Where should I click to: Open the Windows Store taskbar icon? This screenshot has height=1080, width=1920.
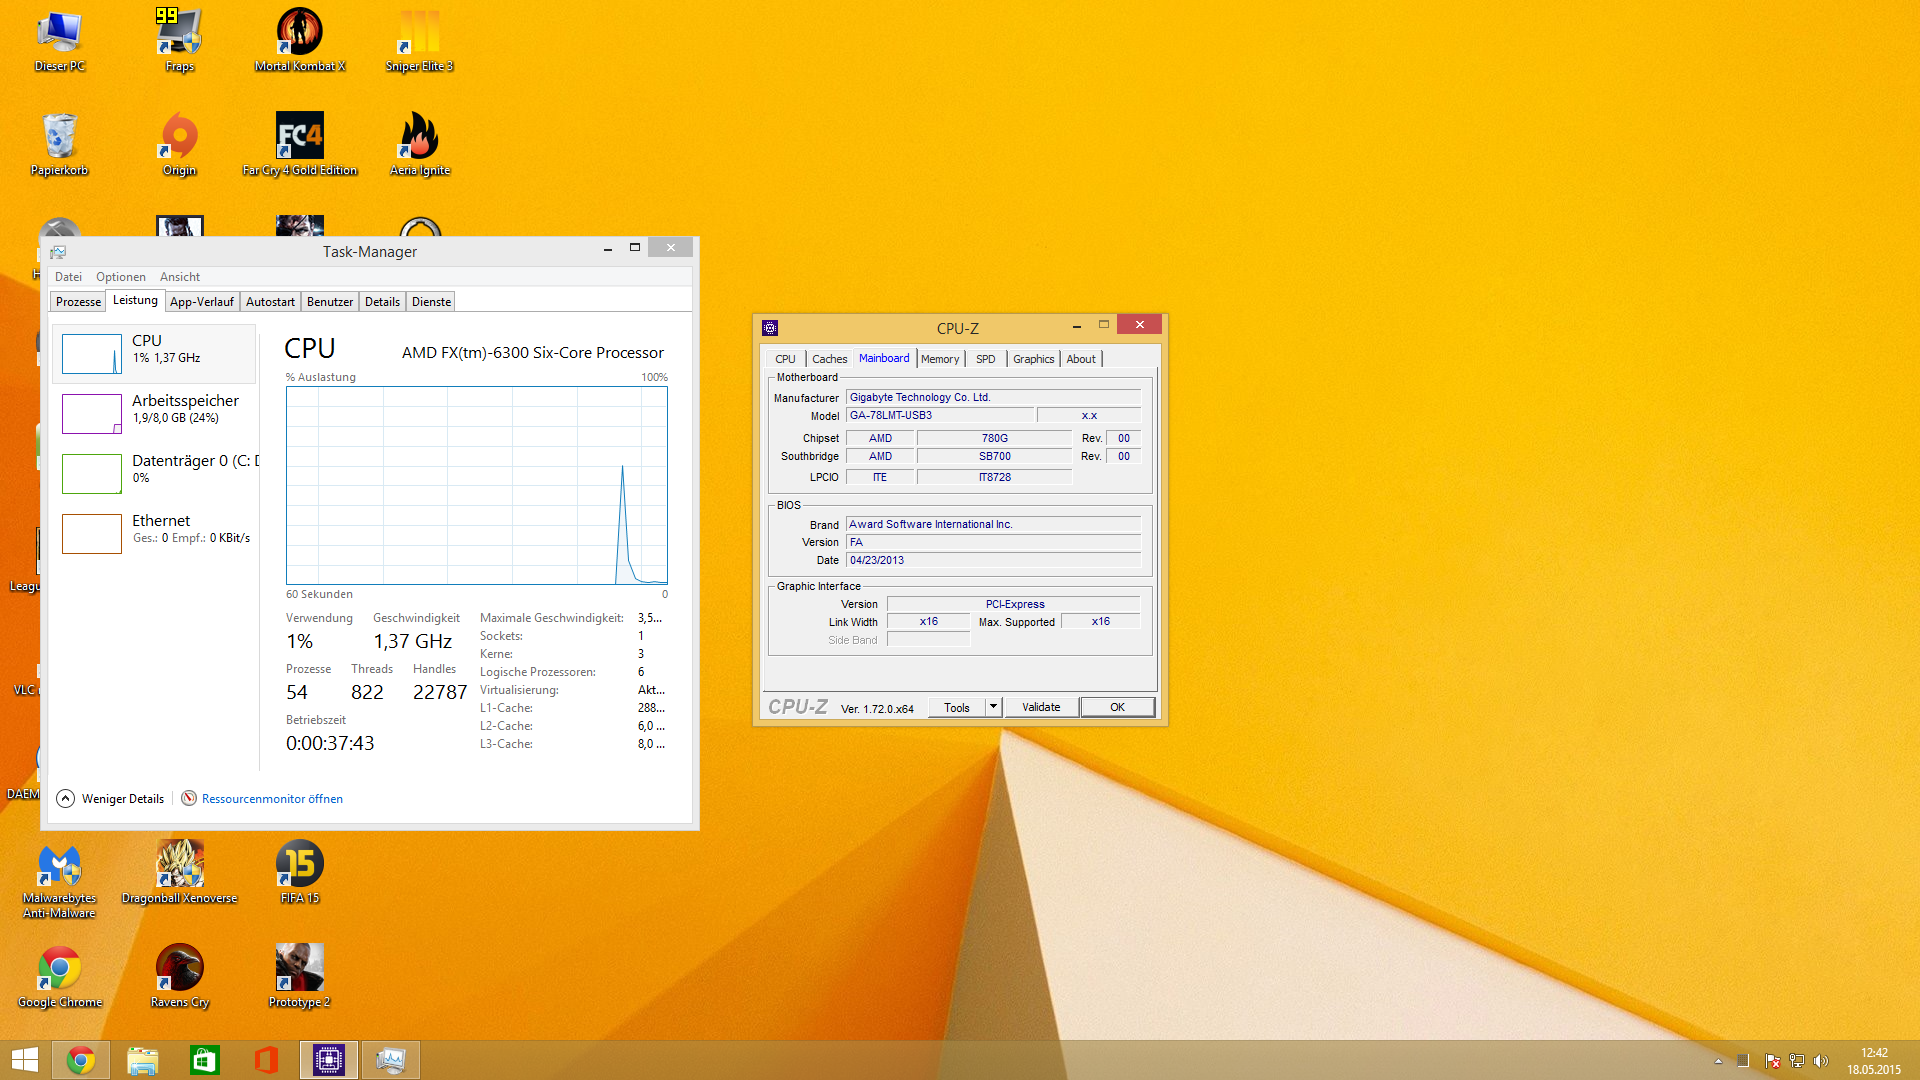click(x=204, y=1059)
